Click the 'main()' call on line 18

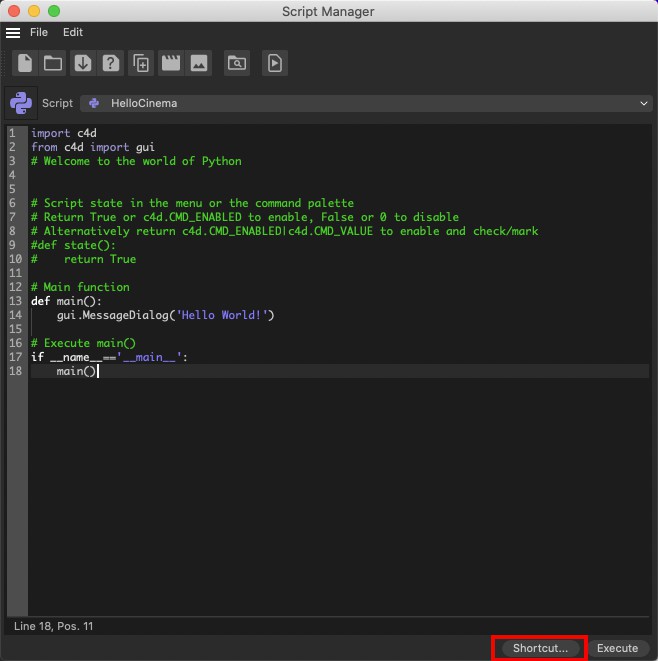click(76, 371)
